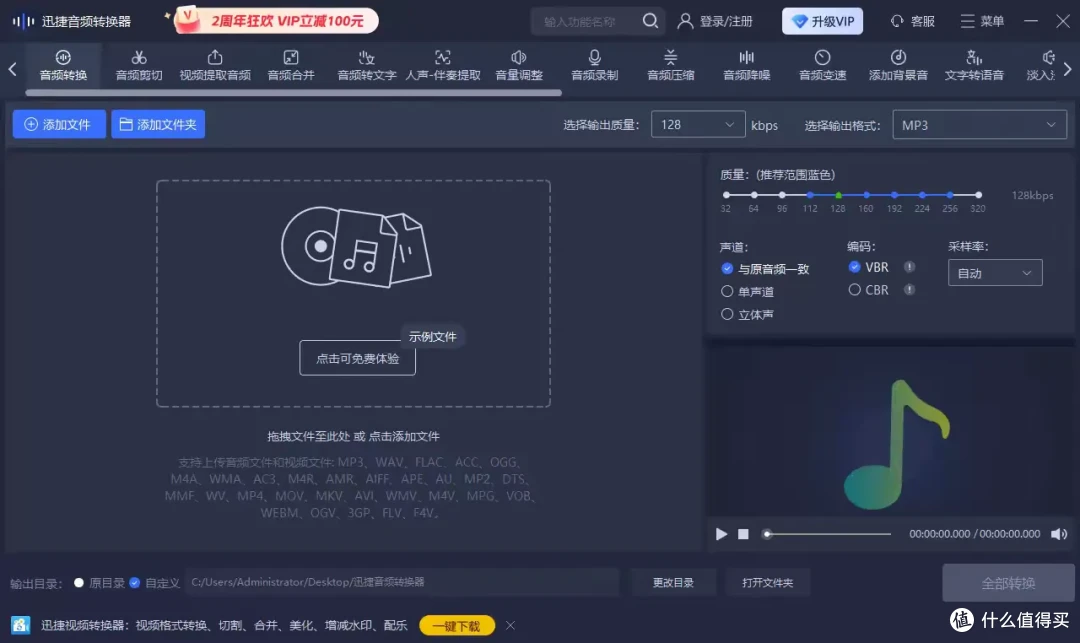Image resolution: width=1080 pixels, height=643 pixels.
Task: Open 人声-伴奏提取 tool
Action: point(442,65)
